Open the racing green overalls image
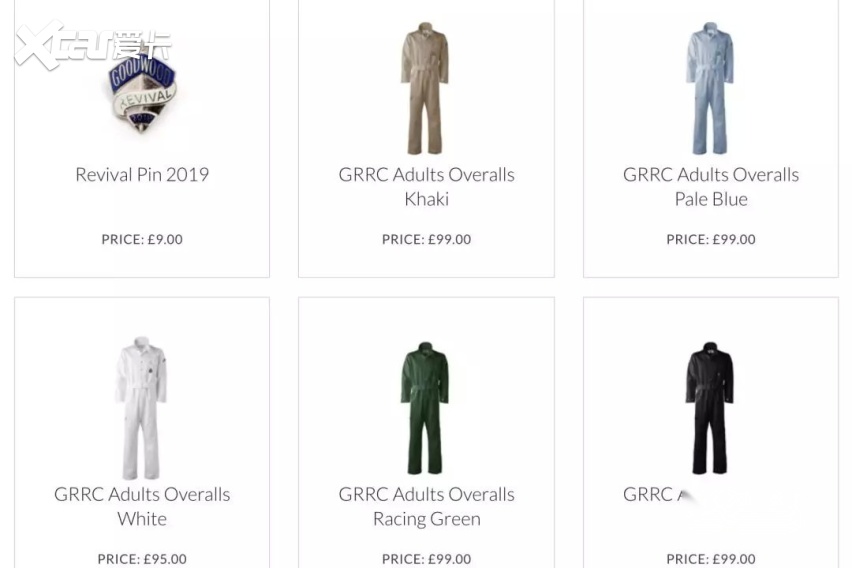Viewport: 852px width, 568px height. (425, 408)
